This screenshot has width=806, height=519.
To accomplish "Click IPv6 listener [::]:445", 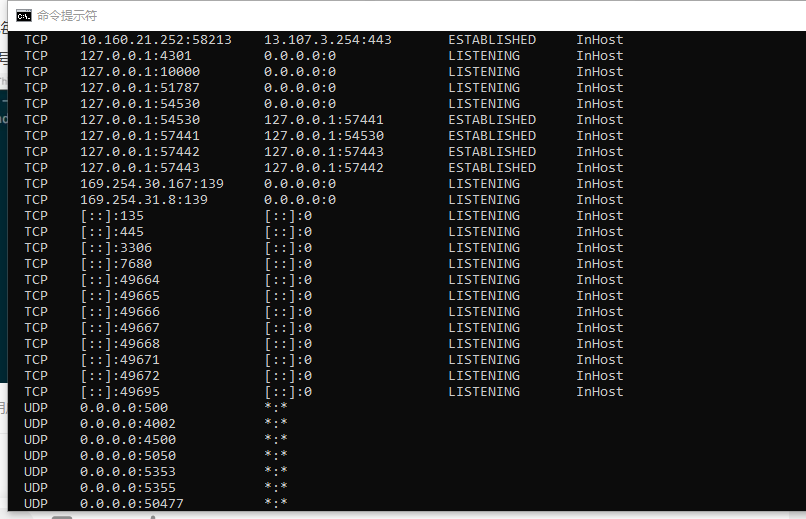I will (x=112, y=232).
